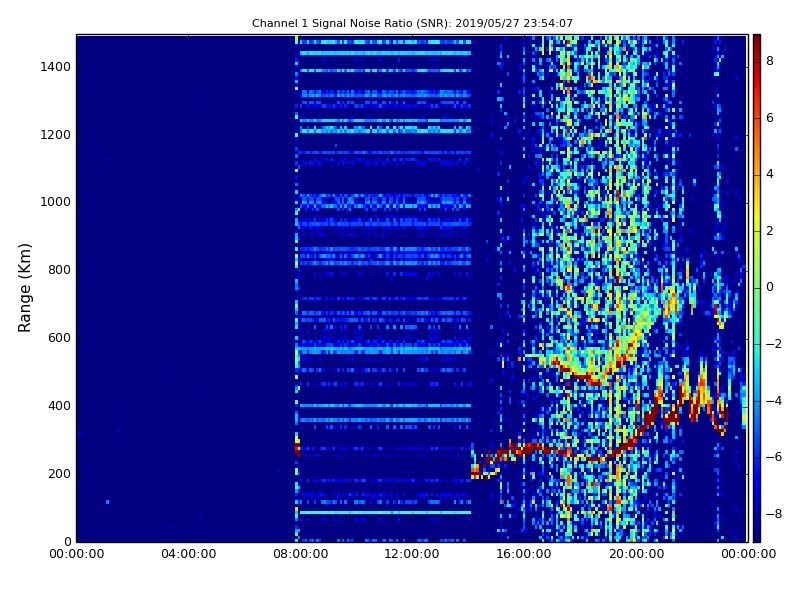Click the 1000 y-axis tick label
Screen dimensions: 800x600
(x=56, y=202)
